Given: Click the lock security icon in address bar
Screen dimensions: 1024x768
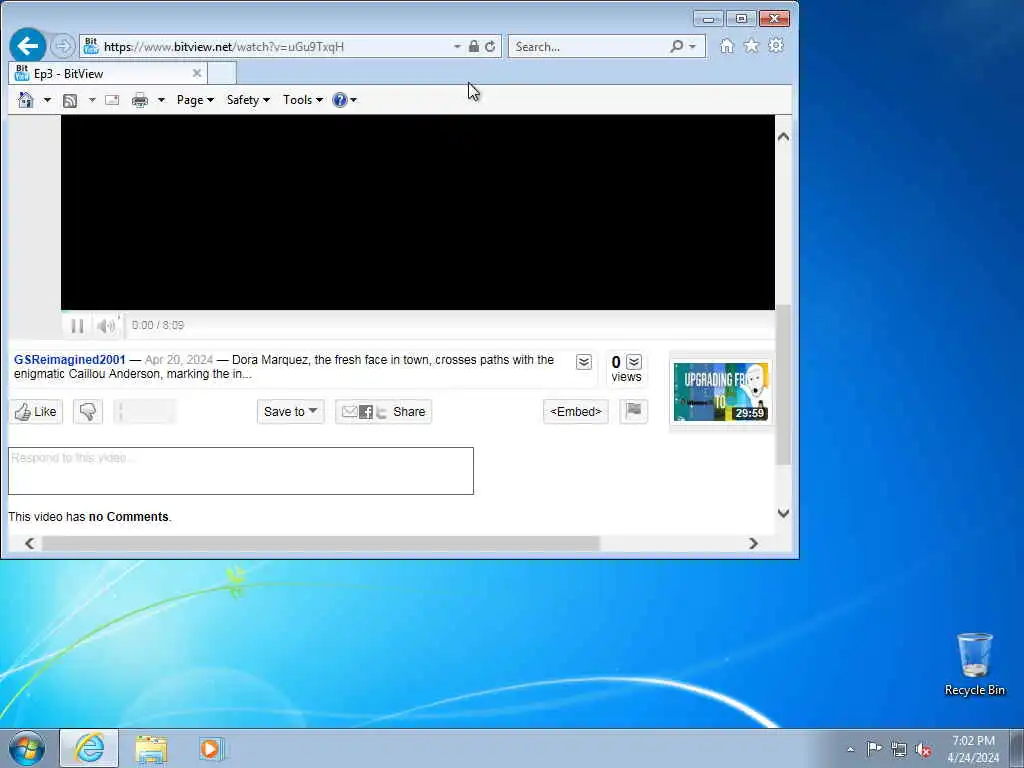Looking at the screenshot, I should pyautogui.click(x=473, y=46).
